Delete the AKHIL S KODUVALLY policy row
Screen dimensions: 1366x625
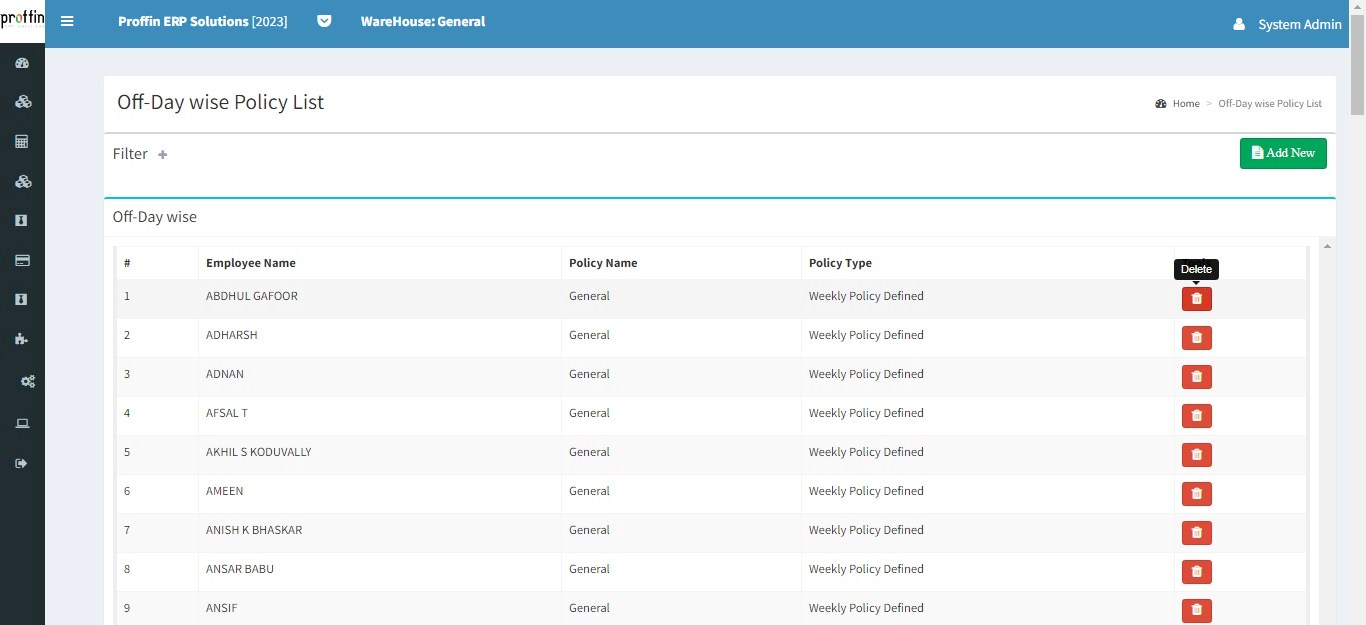[1197, 455]
